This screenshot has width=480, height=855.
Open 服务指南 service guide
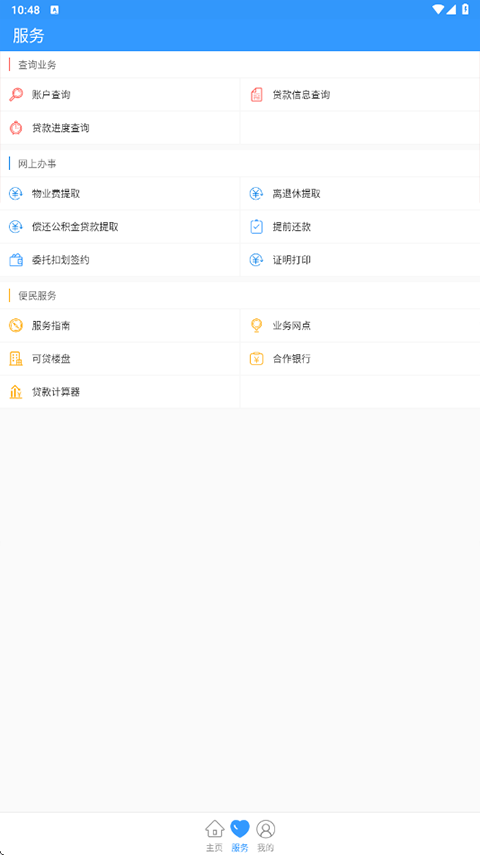(x=120, y=326)
